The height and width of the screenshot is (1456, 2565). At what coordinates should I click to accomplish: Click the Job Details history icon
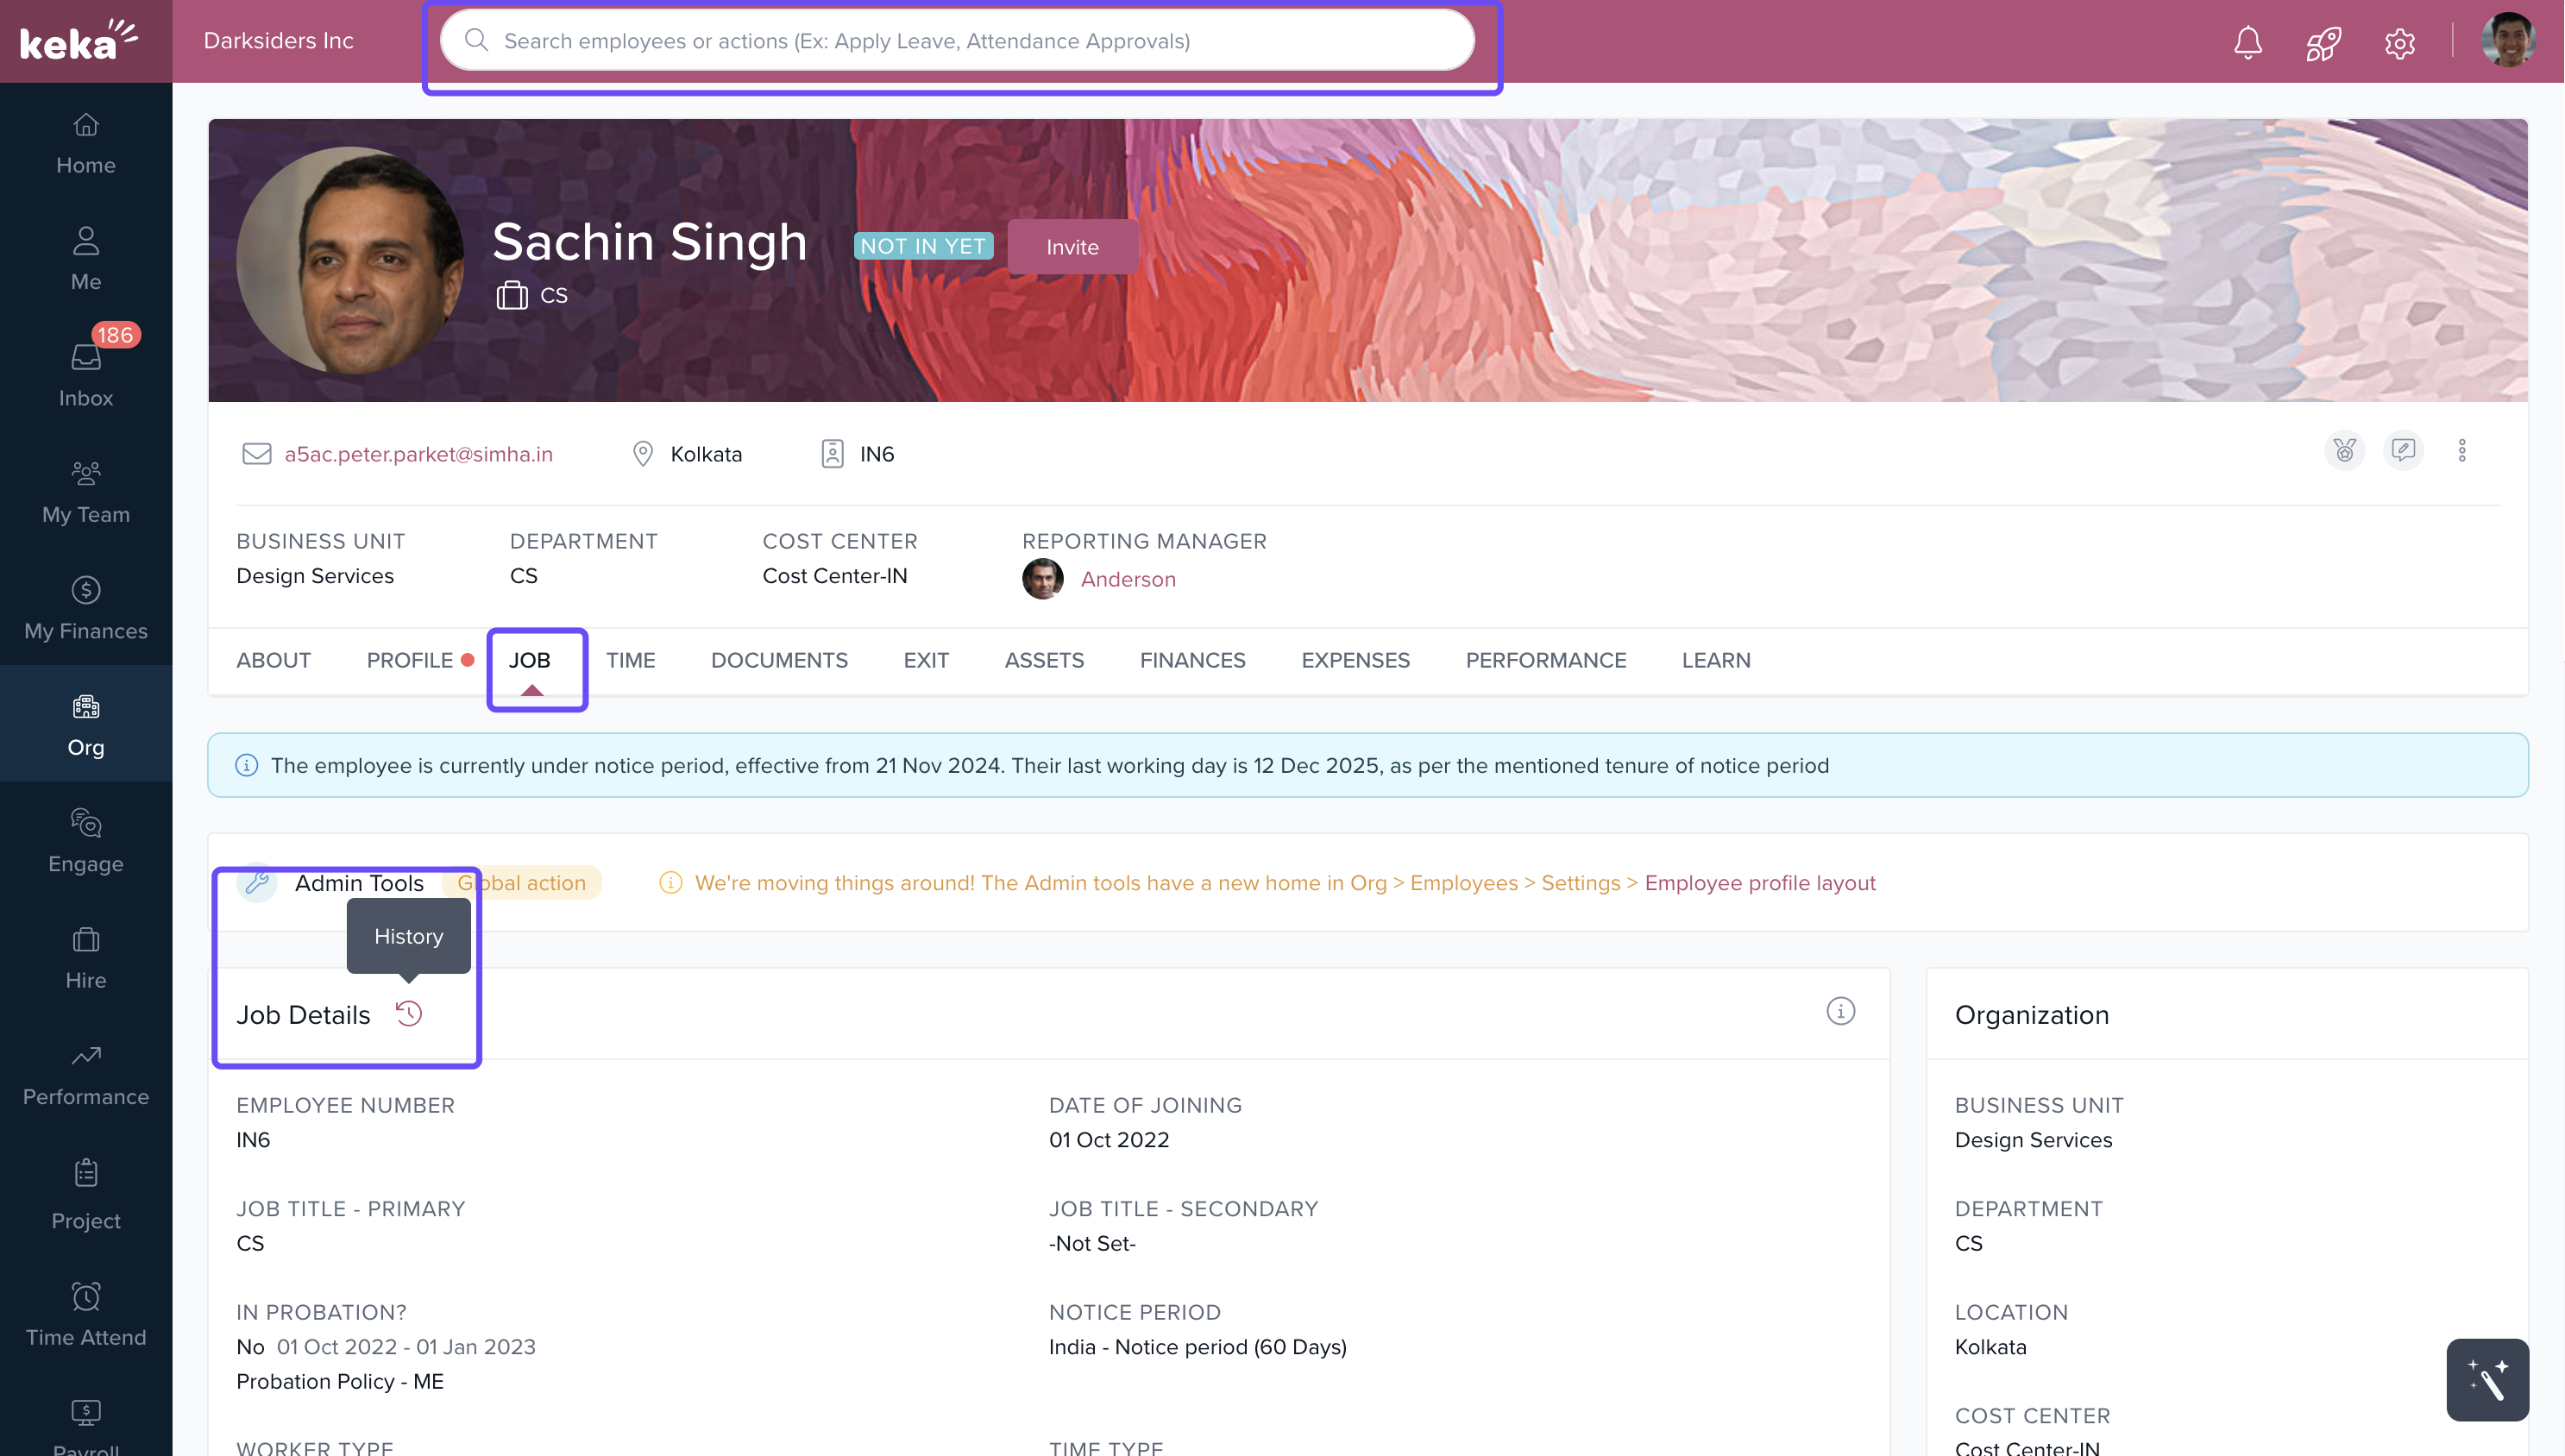tap(409, 1014)
